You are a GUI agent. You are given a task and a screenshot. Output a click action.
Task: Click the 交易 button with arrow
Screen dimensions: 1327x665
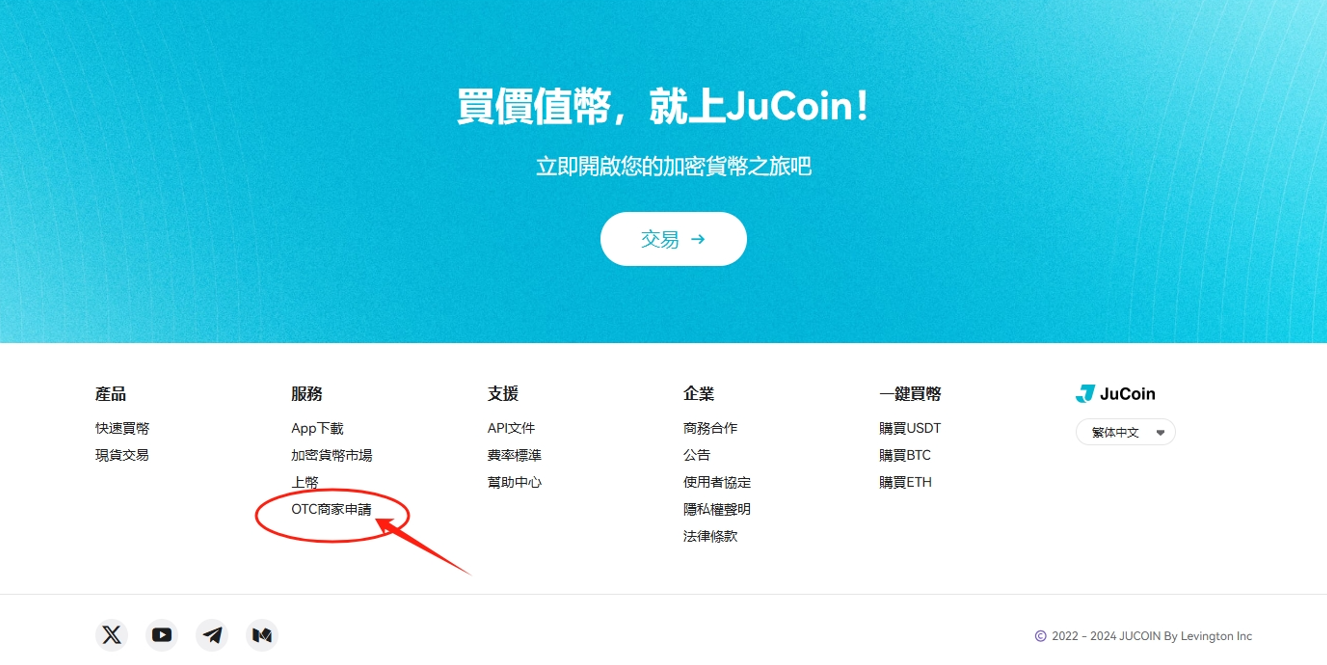[673, 239]
